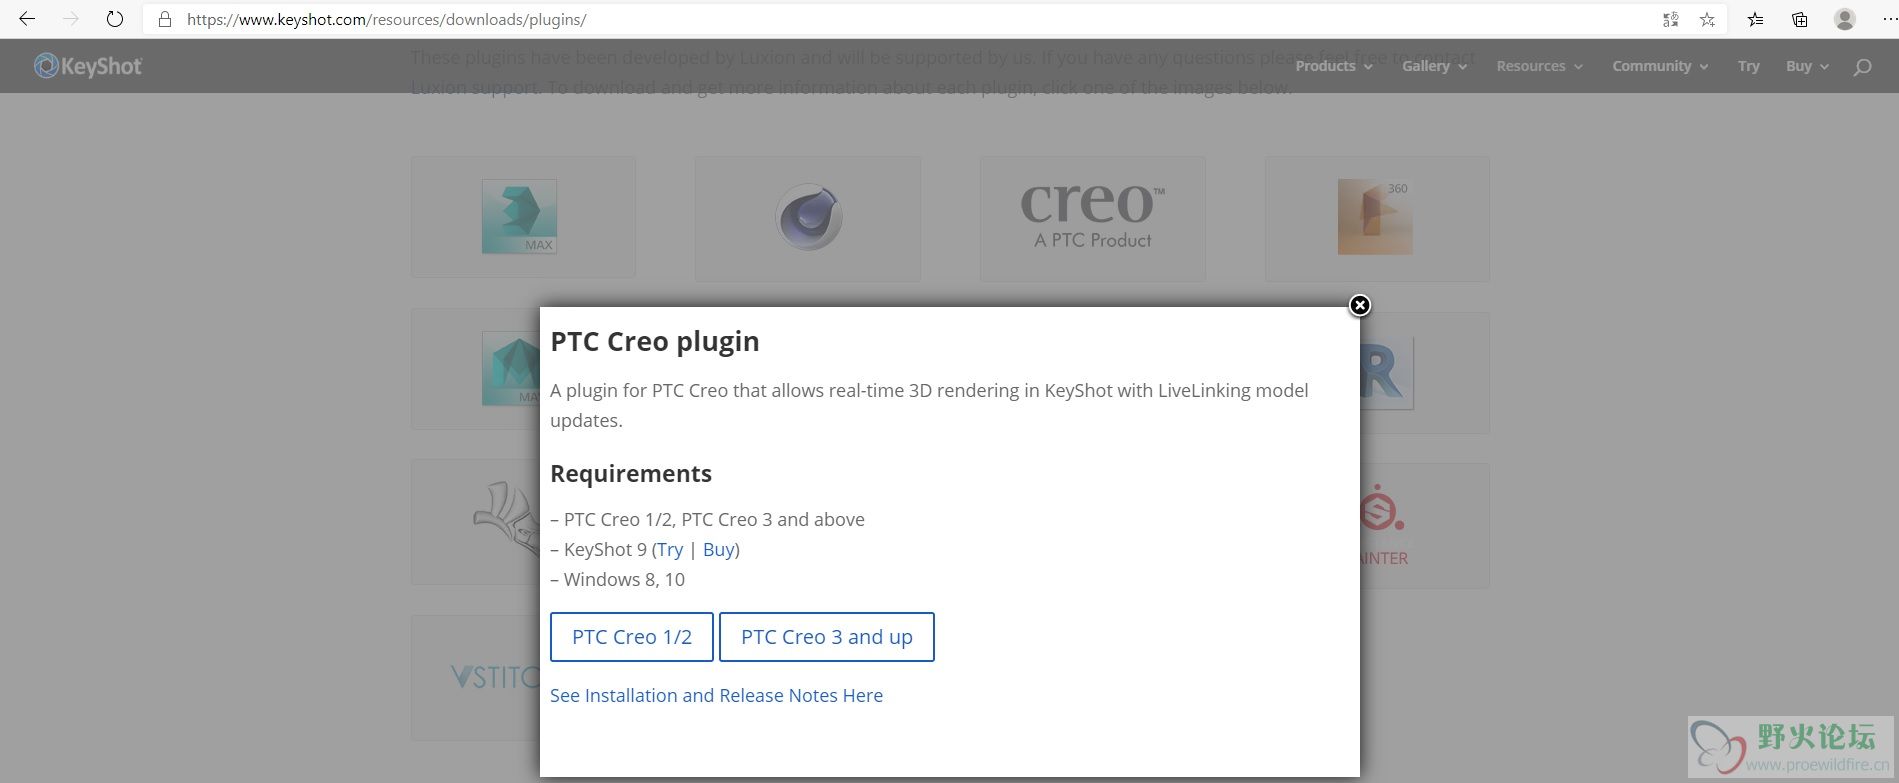Download the PTC Creo 1/2 plugin
The width and height of the screenshot is (1899, 783).
(632, 637)
